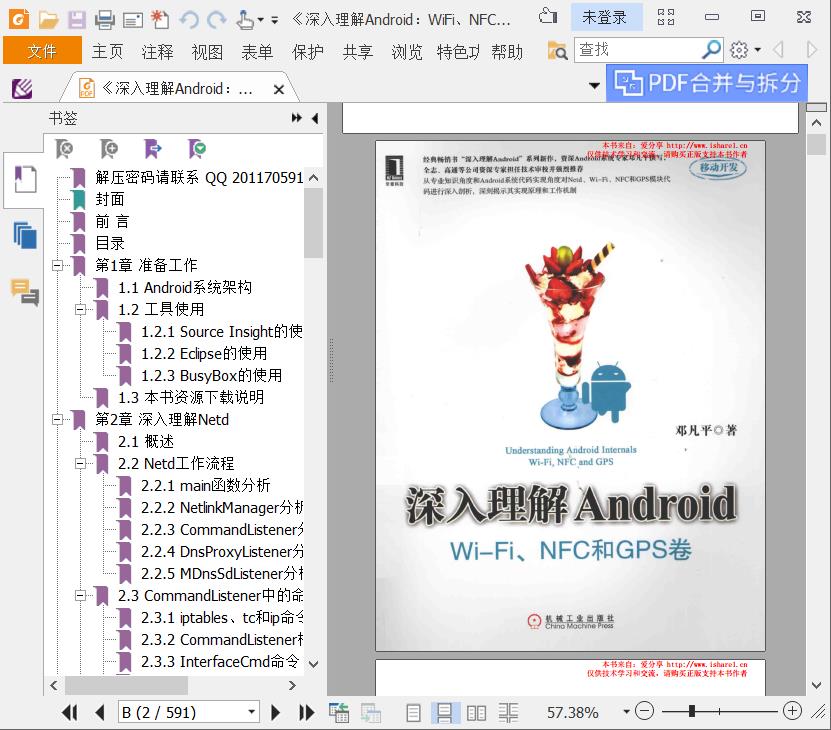Collapse the 第2章 深入理解Netd bookmark node
The image size is (831, 730).
tap(57, 419)
